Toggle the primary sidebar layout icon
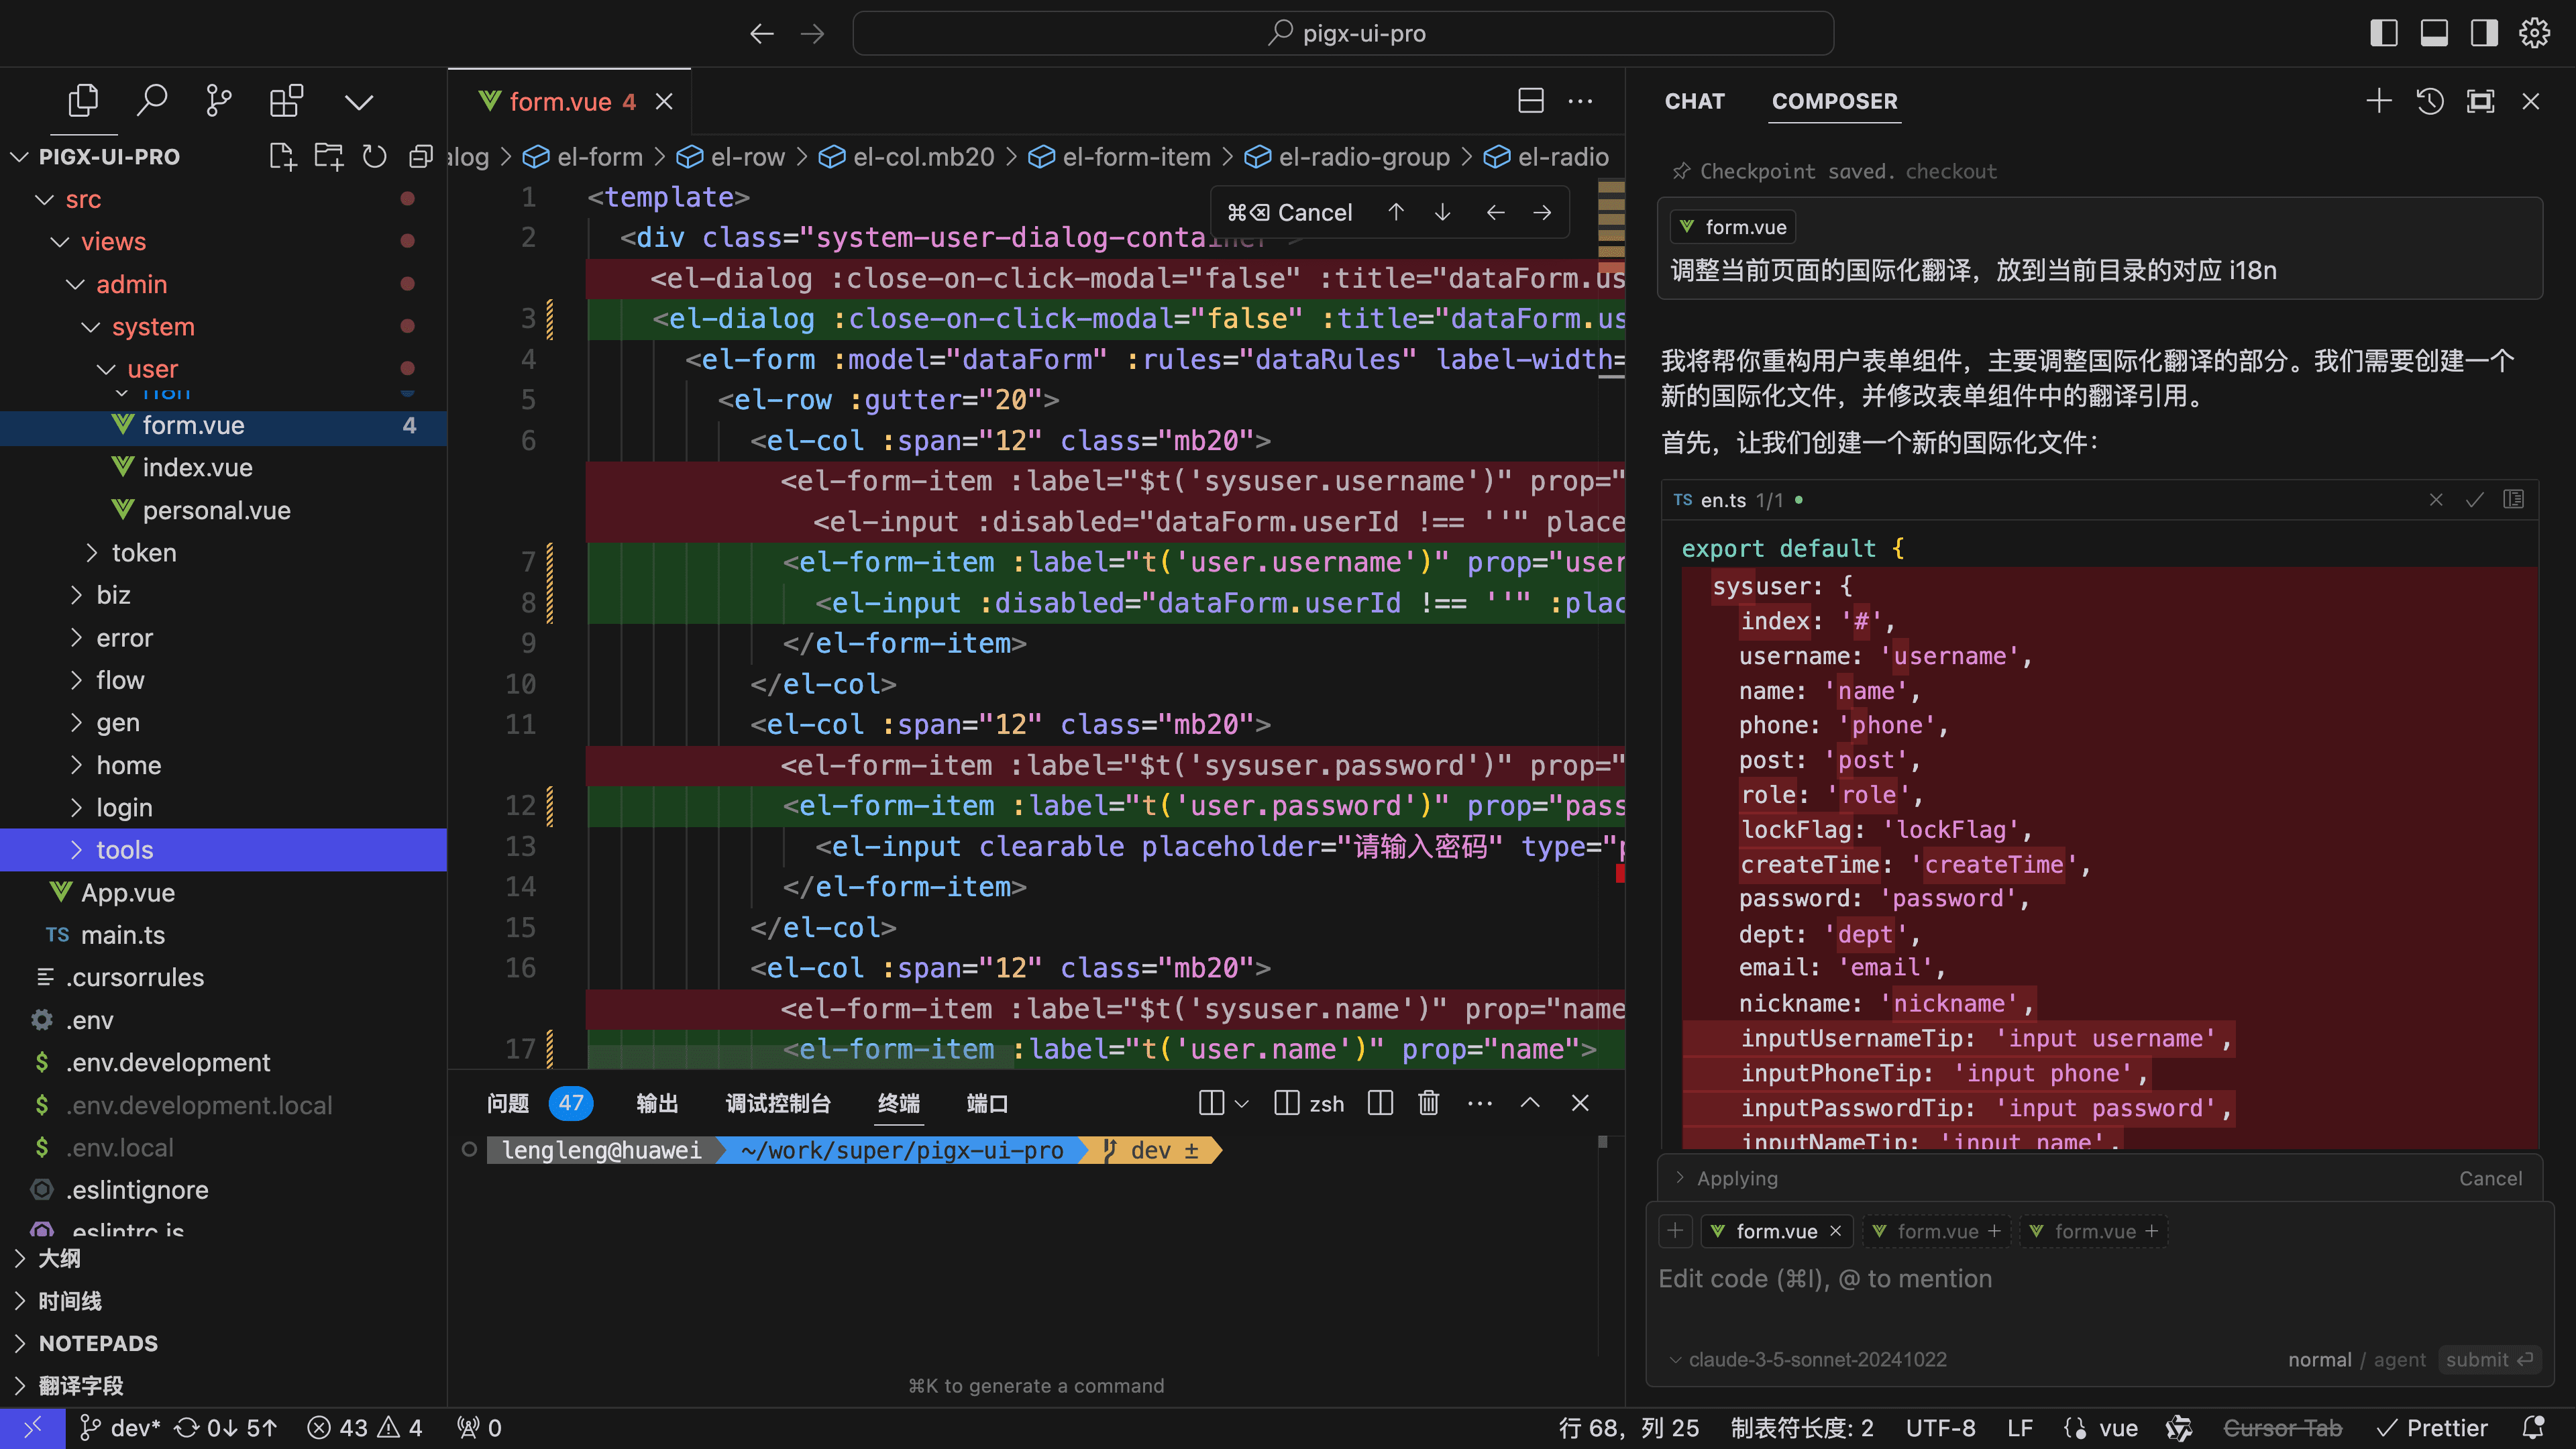Viewport: 2576px width, 1449px height. (2384, 33)
